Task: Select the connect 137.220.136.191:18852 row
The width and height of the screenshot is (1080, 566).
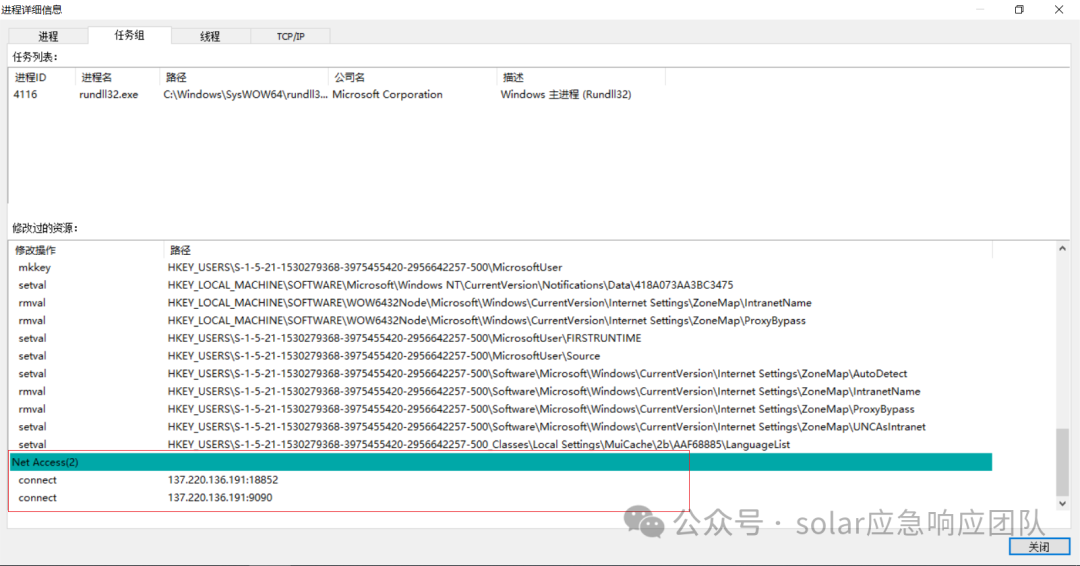Action: coord(501,480)
